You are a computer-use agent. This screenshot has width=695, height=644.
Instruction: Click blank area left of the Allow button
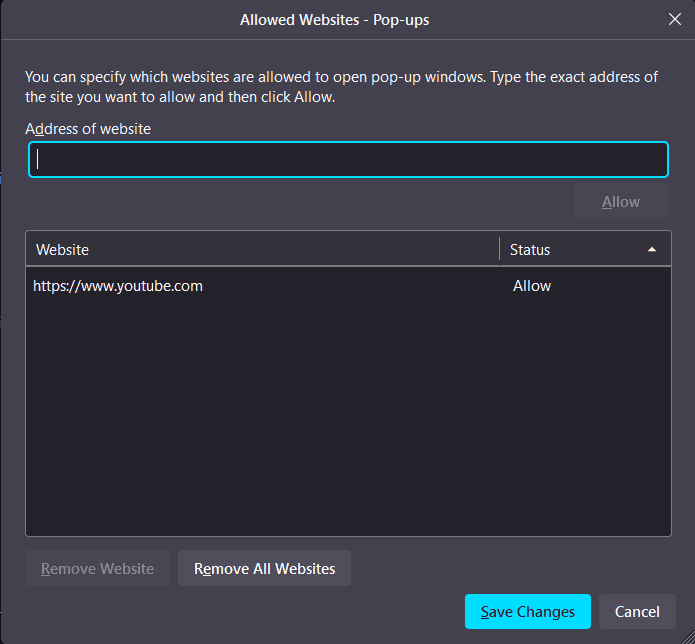[x=300, y=202]
